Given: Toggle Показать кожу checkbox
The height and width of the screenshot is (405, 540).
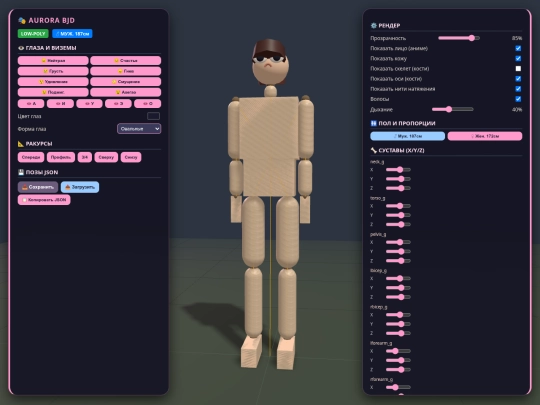Looking at the screenshot, I should (x=518, y=59).
